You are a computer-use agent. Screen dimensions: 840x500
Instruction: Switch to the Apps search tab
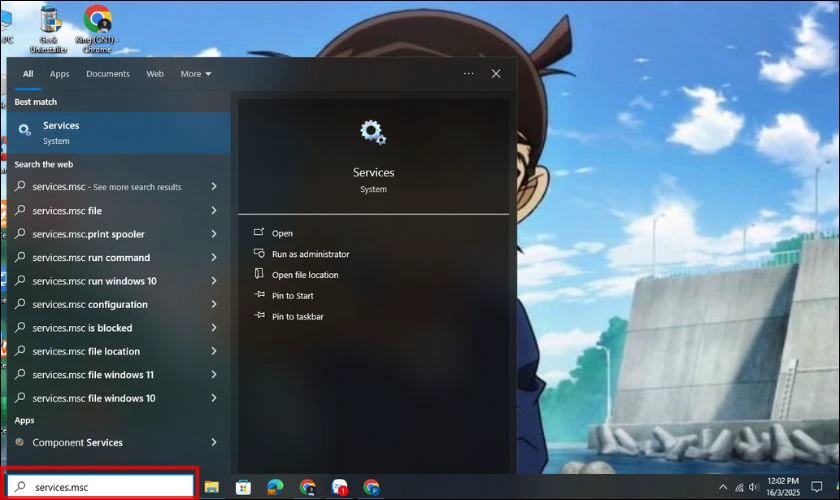click(59, 74)
